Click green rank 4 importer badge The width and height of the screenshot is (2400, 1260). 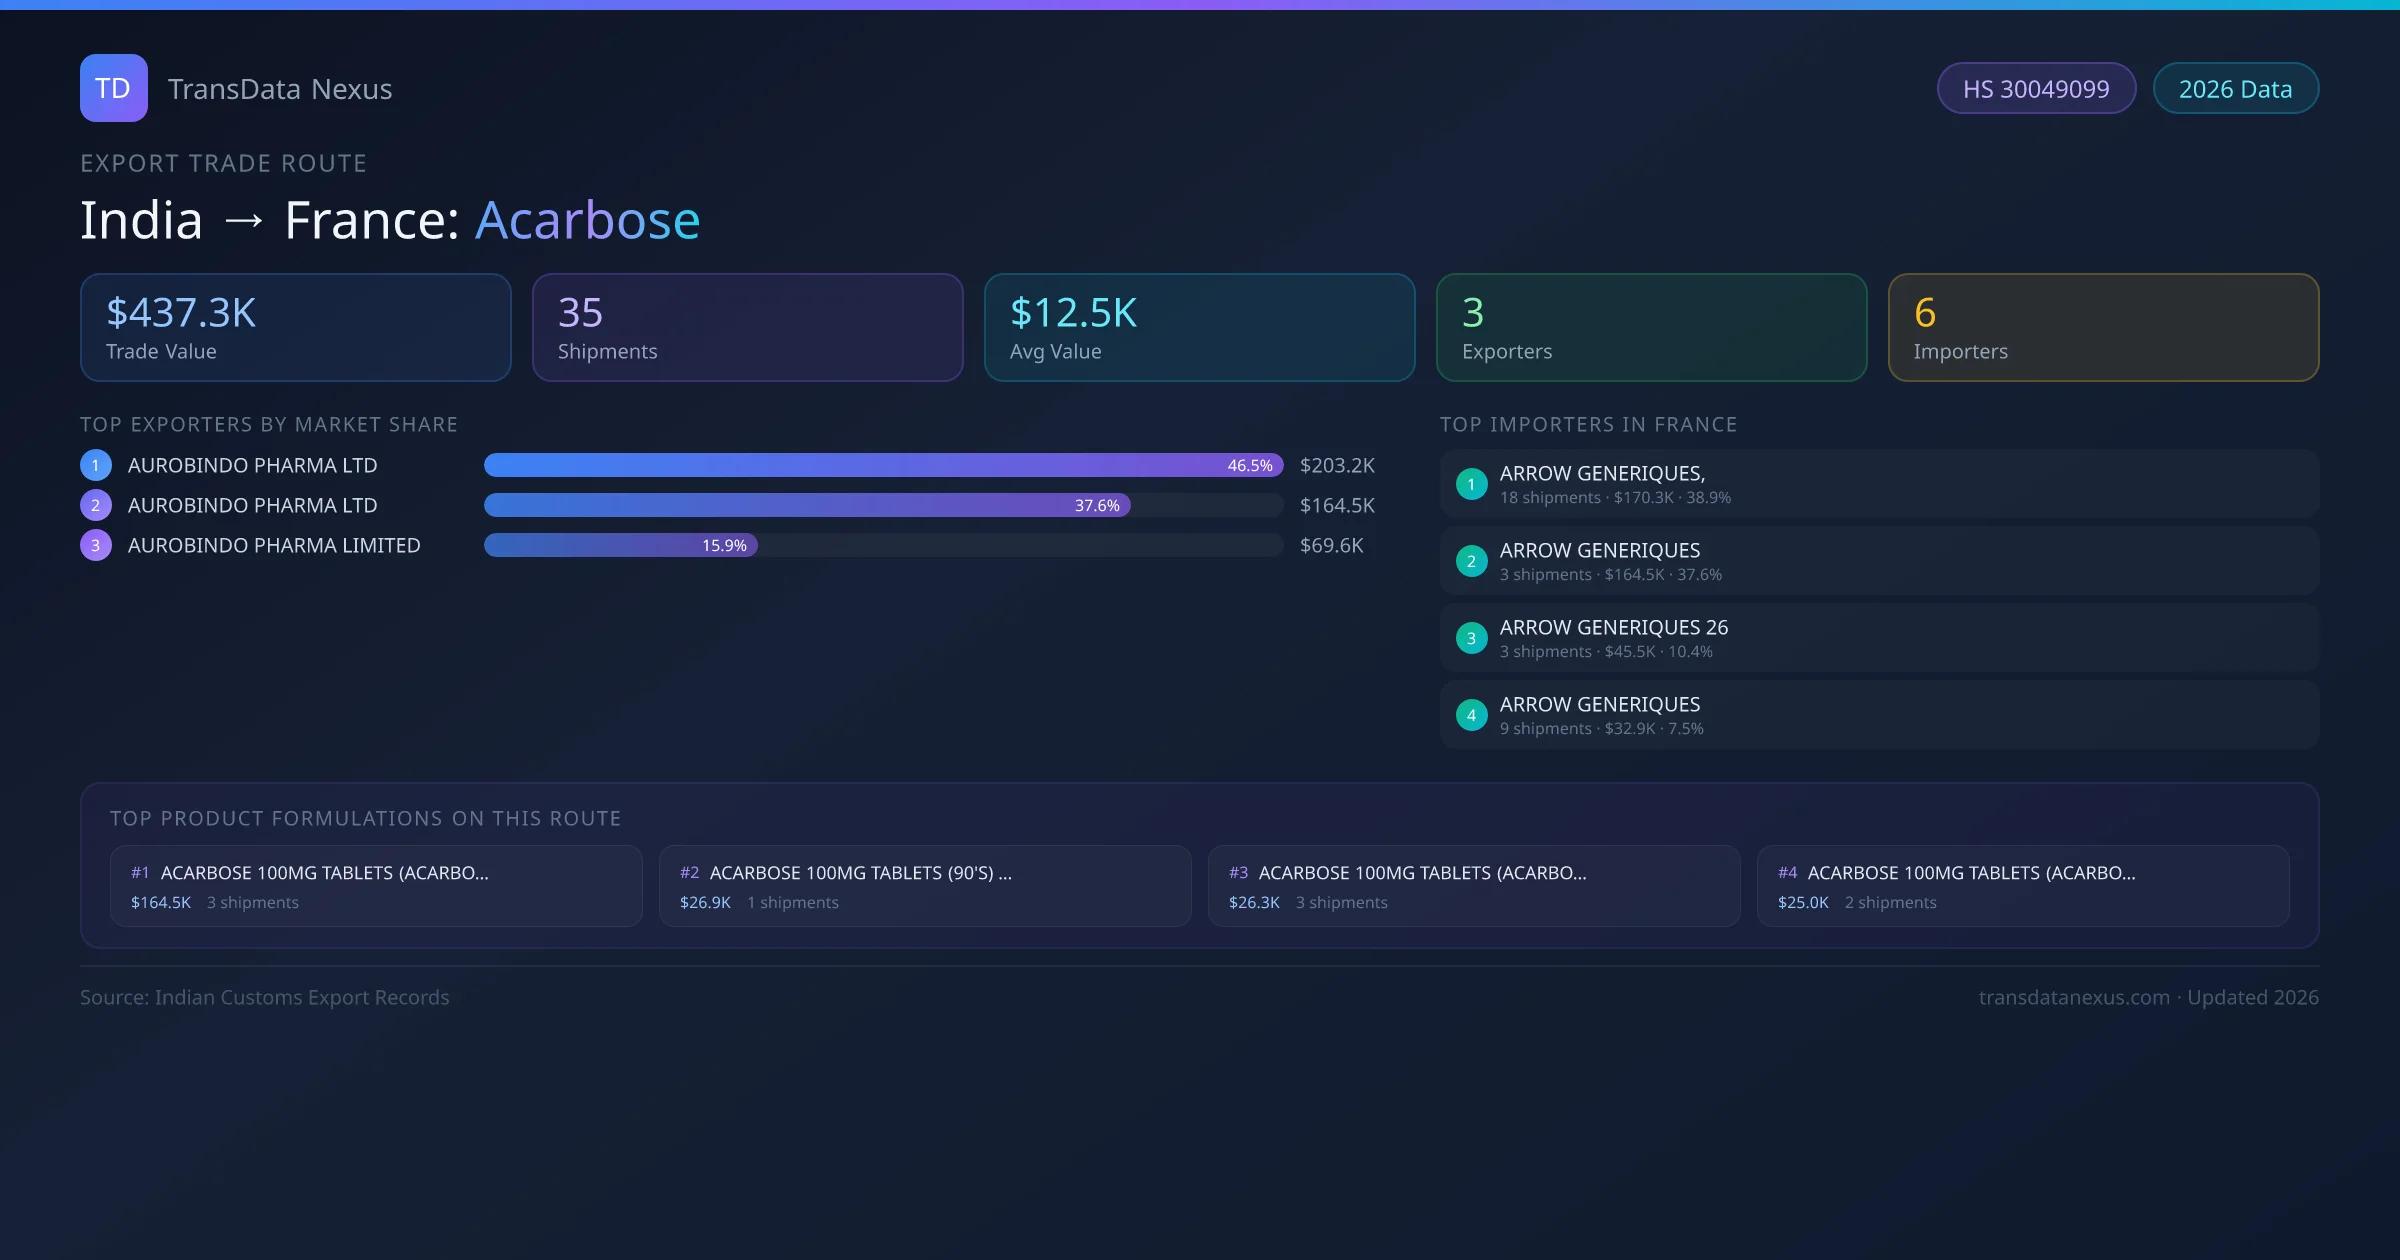point(1471,715)
